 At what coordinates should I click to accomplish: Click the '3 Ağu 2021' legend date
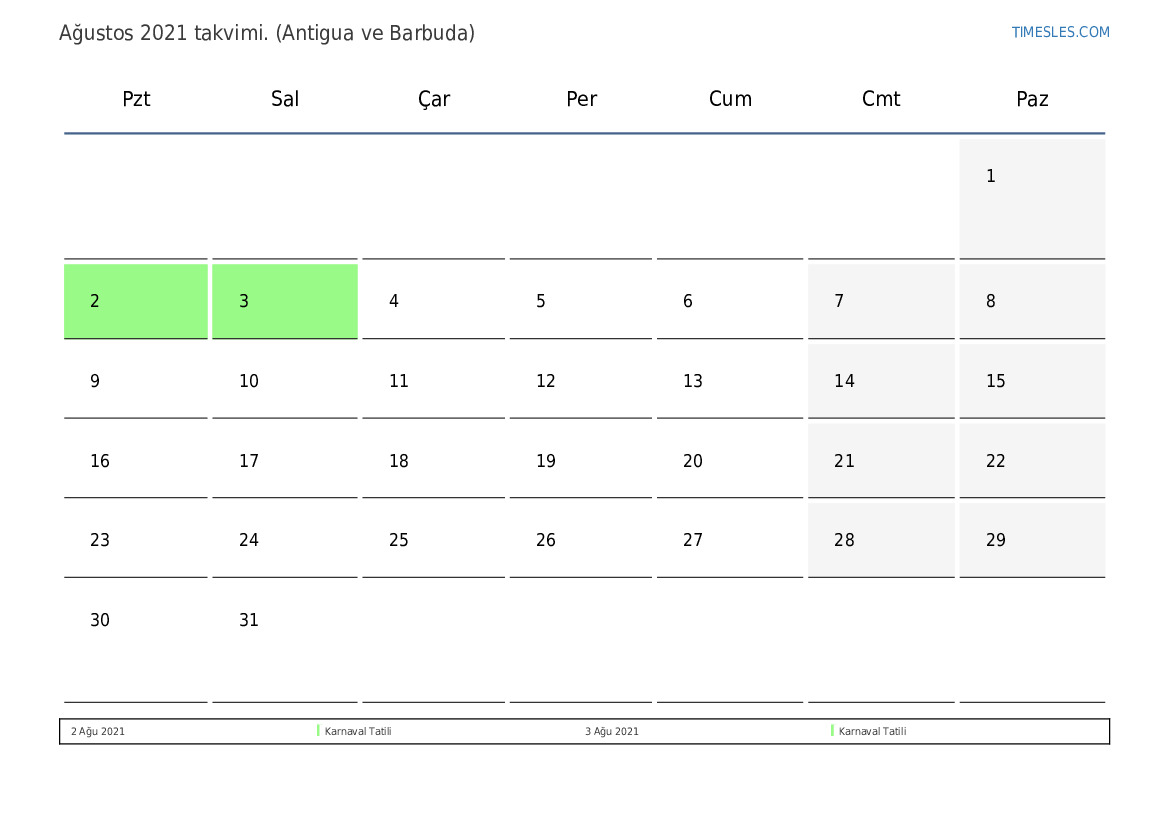[612, 731]
